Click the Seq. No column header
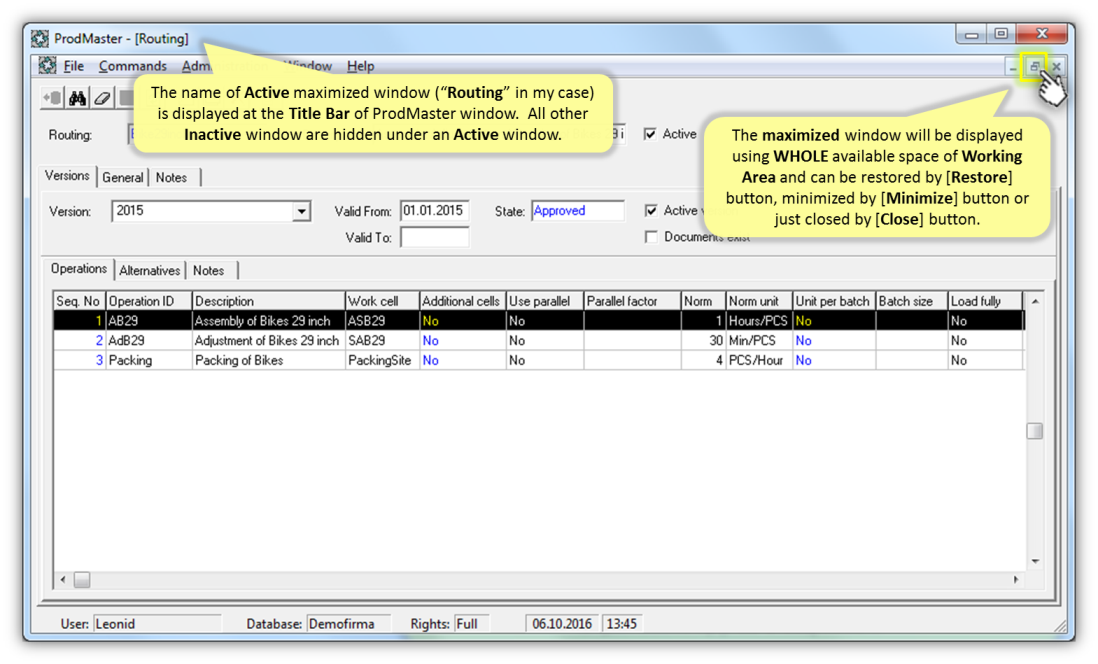Viewport: 1098px width, 664px height. [x=78, y=301]
